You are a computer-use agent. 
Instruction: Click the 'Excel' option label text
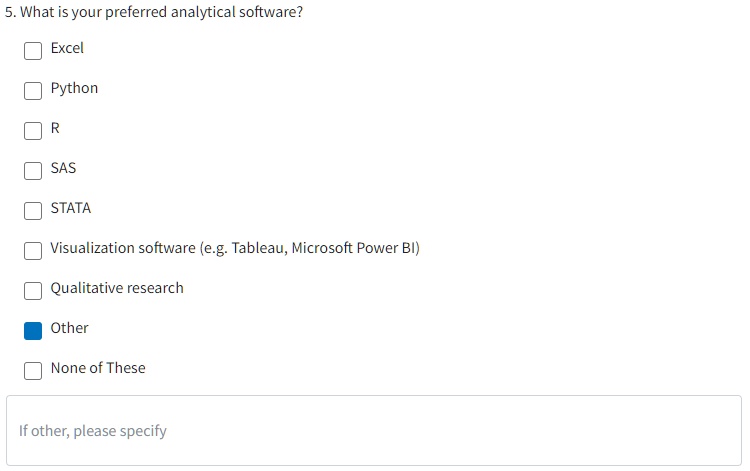click(67, 48)
